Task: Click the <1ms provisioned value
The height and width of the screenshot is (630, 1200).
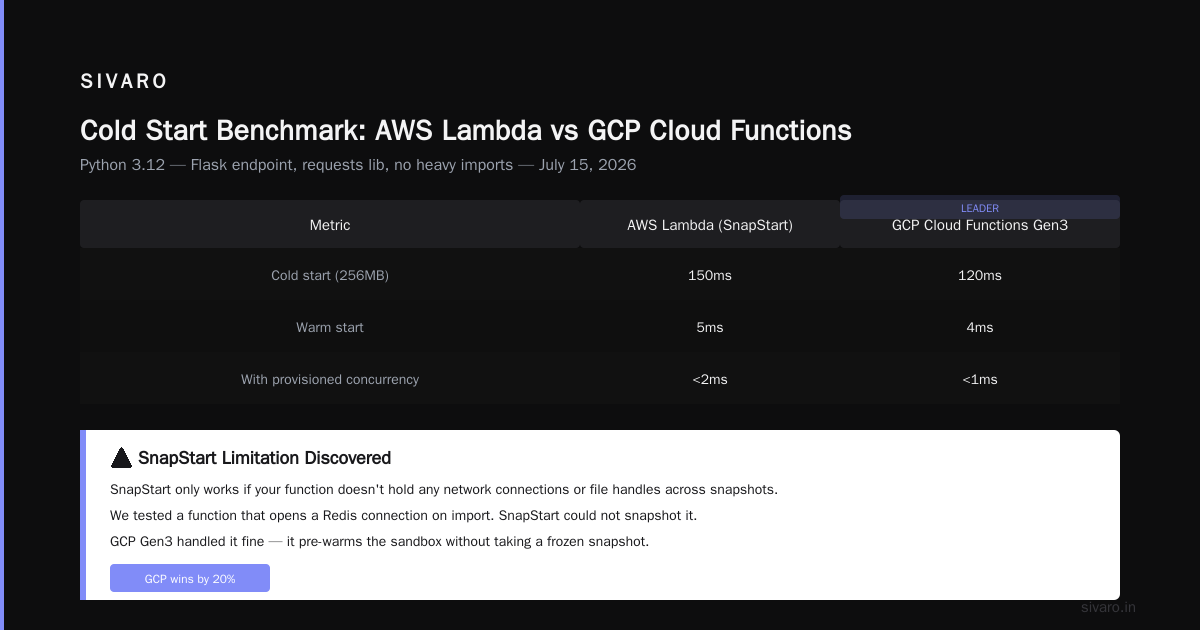Action: (x=980, y=379)
